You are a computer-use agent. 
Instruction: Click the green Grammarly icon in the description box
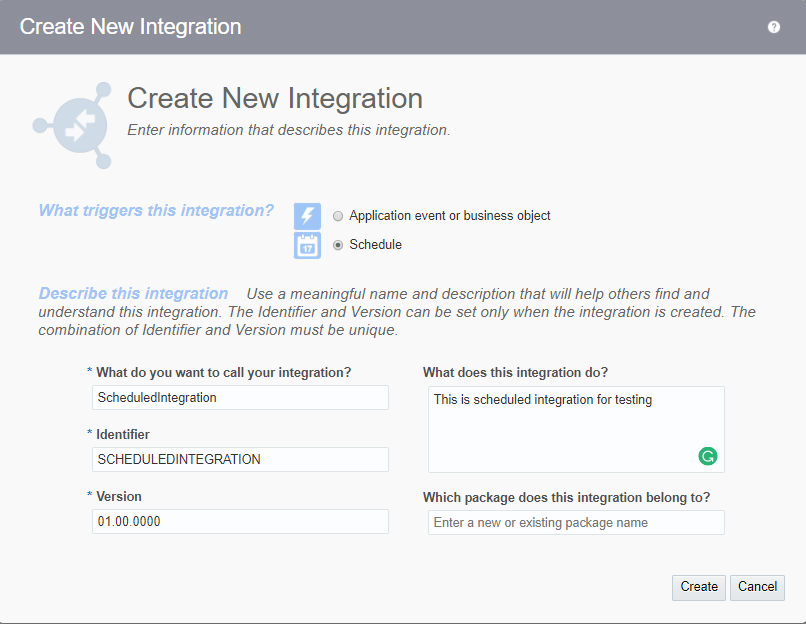708,456
